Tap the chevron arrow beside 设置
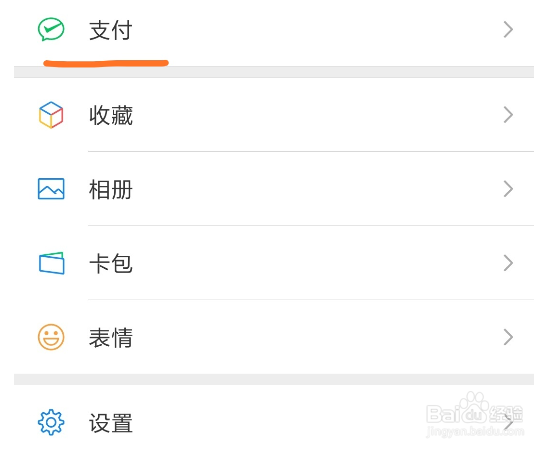Image resolution: width=557 pixels, height=451 pixels. pyautogui.click(x=508, y=422)
